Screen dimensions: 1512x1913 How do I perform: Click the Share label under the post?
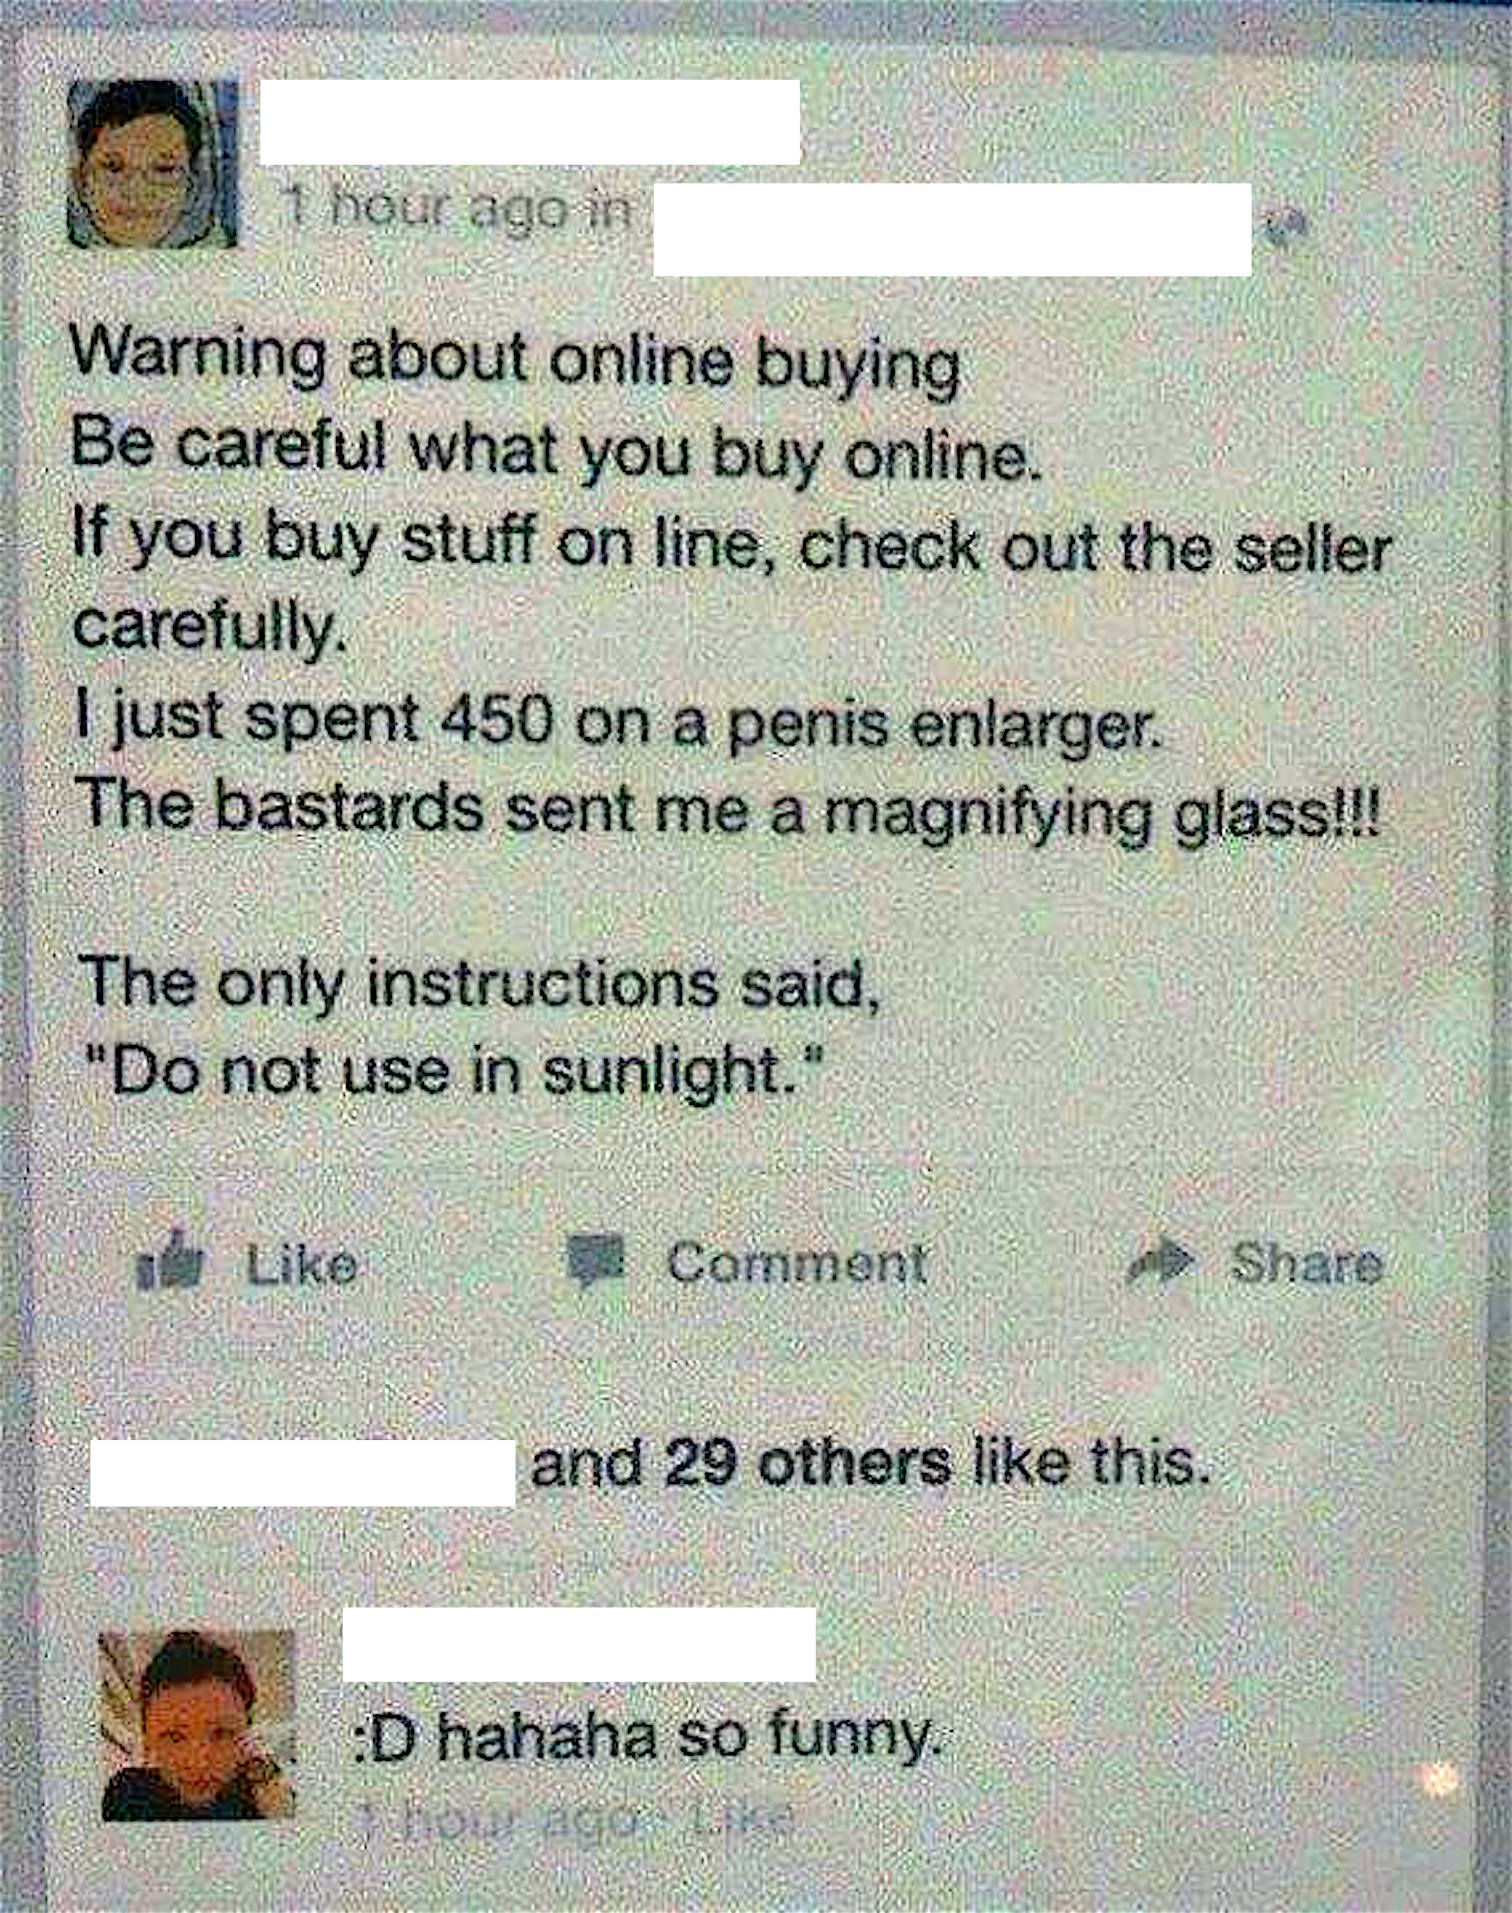click(1306, 1264)
